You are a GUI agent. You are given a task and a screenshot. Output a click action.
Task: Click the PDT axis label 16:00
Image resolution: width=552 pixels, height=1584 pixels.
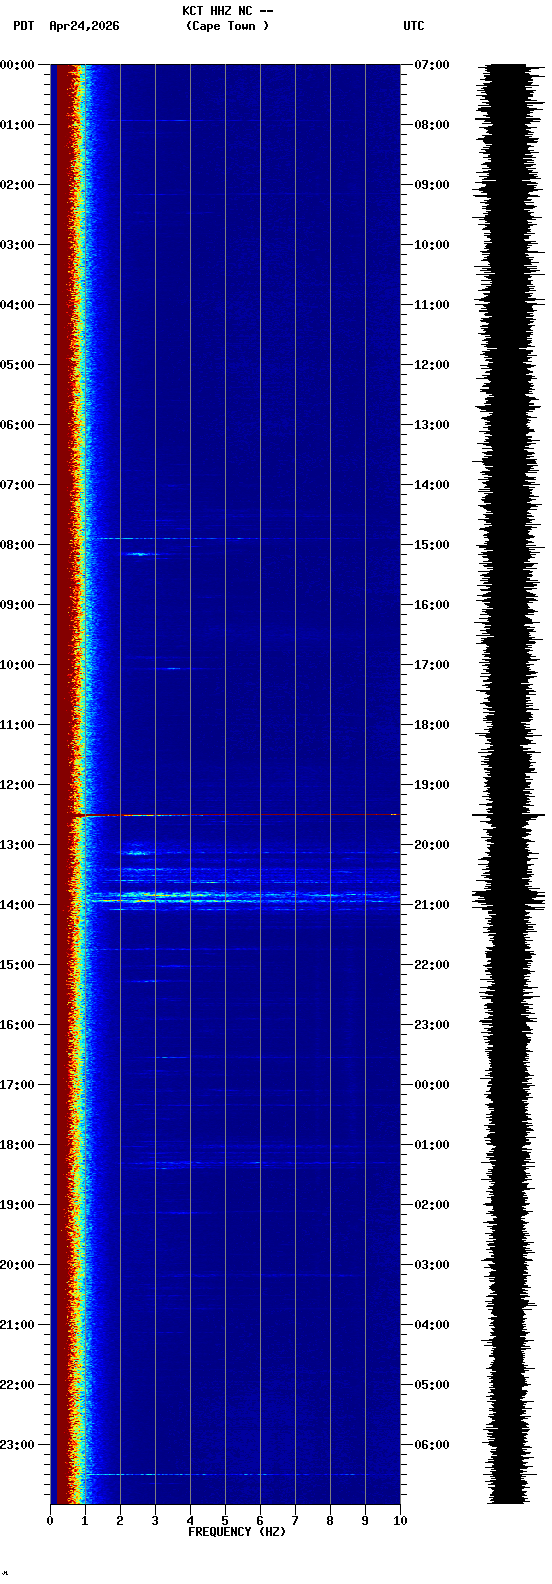17,1025
